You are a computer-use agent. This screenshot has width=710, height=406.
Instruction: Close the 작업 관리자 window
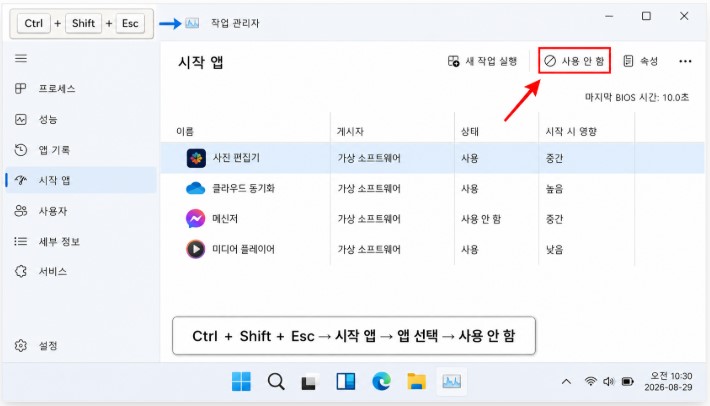684,16
